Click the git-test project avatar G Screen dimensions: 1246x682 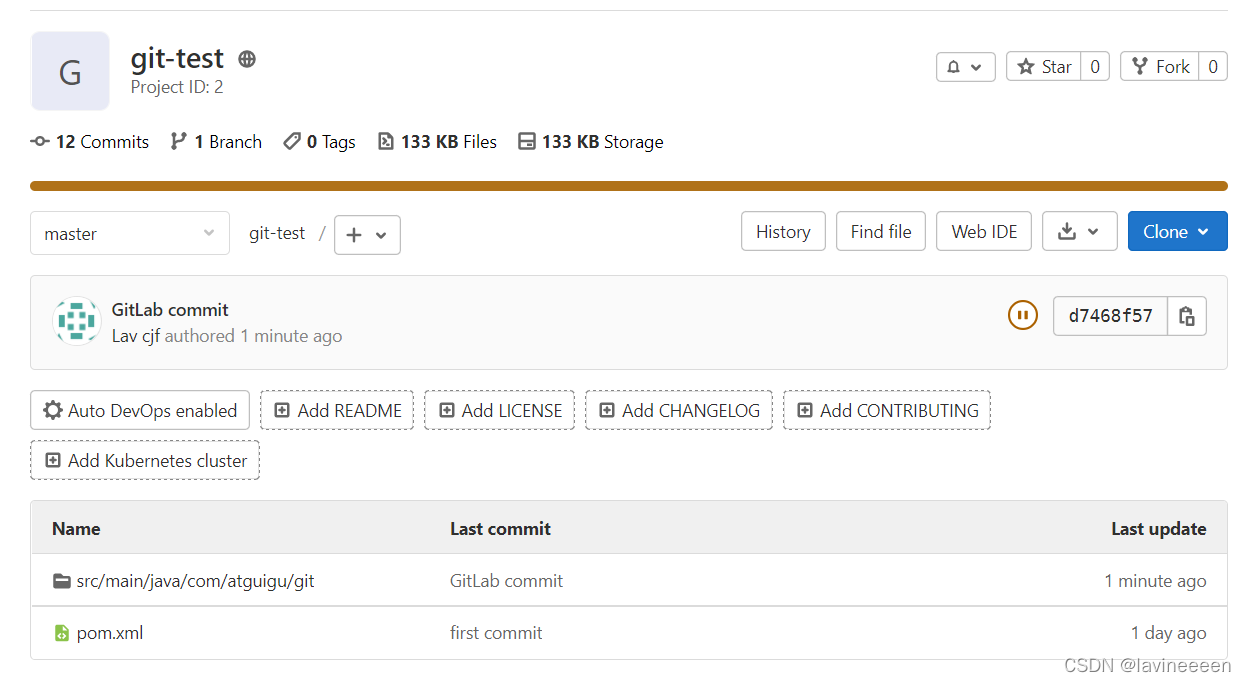click(70, 71)
